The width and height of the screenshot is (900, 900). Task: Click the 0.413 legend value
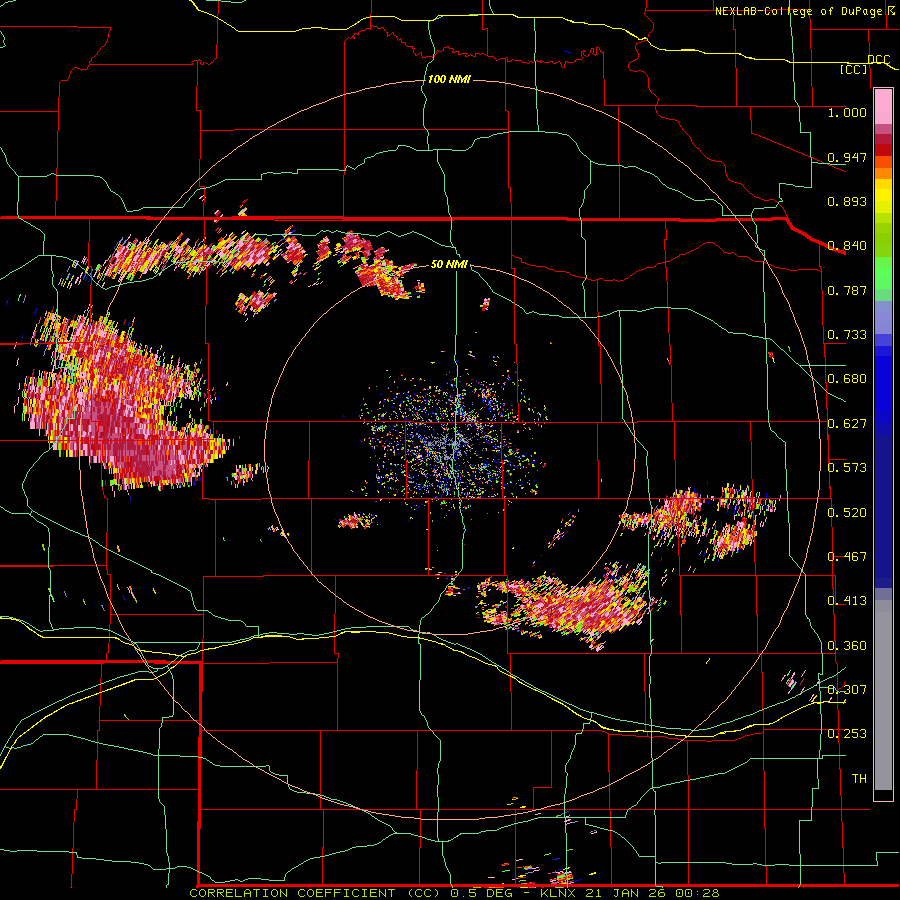847,601
